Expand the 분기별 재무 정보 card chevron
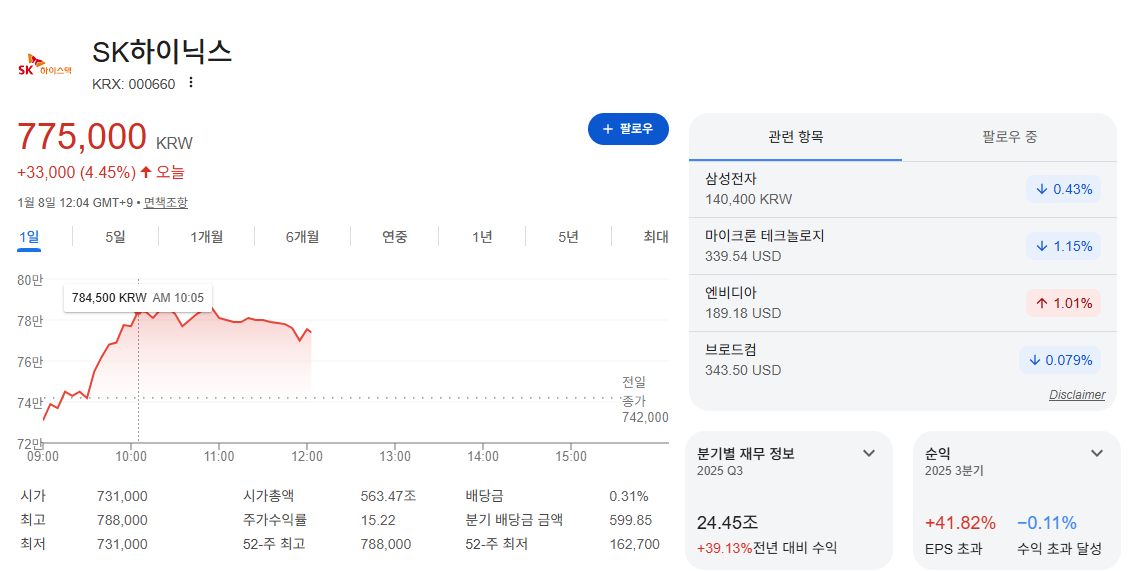The height and width of the screenshot is (571, 1132). click(869, 453)
